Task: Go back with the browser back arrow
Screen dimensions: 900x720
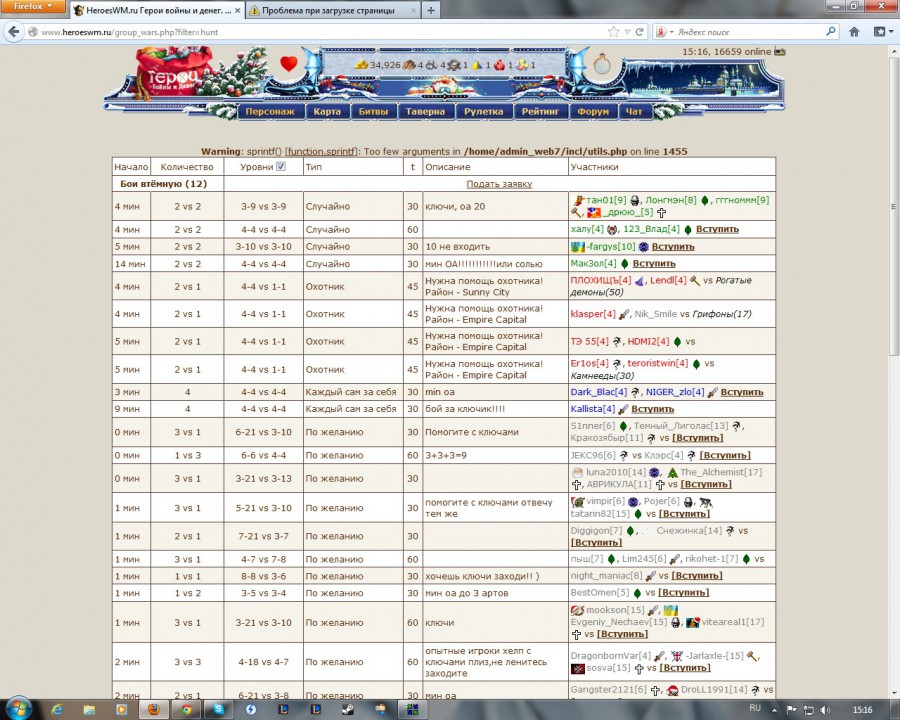Action: point(14,32)
